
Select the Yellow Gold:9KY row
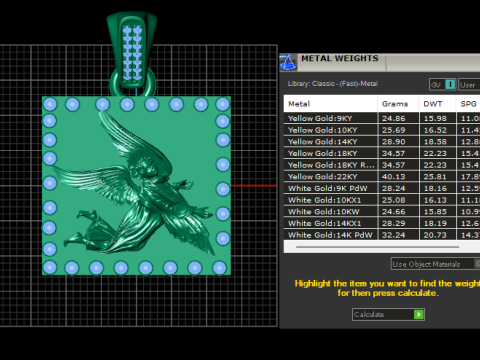pos(382,118)
